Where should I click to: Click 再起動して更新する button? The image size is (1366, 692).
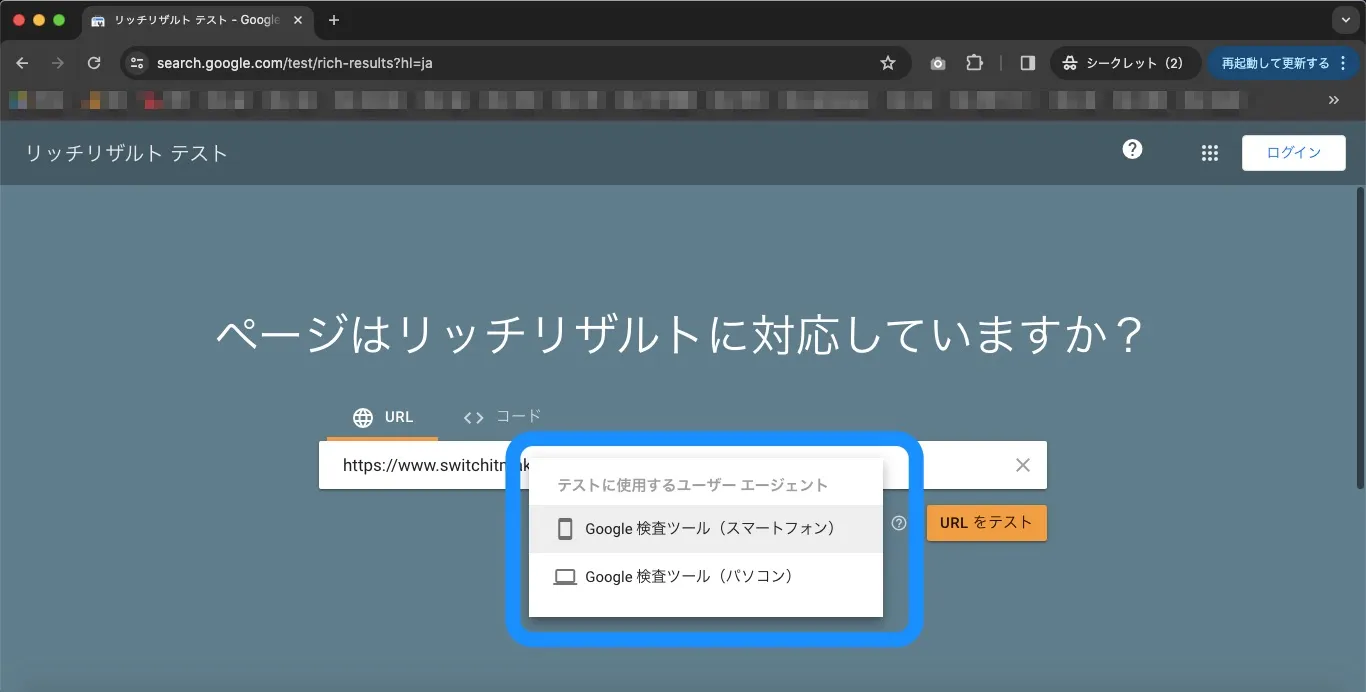click(x=1284, y=63)
